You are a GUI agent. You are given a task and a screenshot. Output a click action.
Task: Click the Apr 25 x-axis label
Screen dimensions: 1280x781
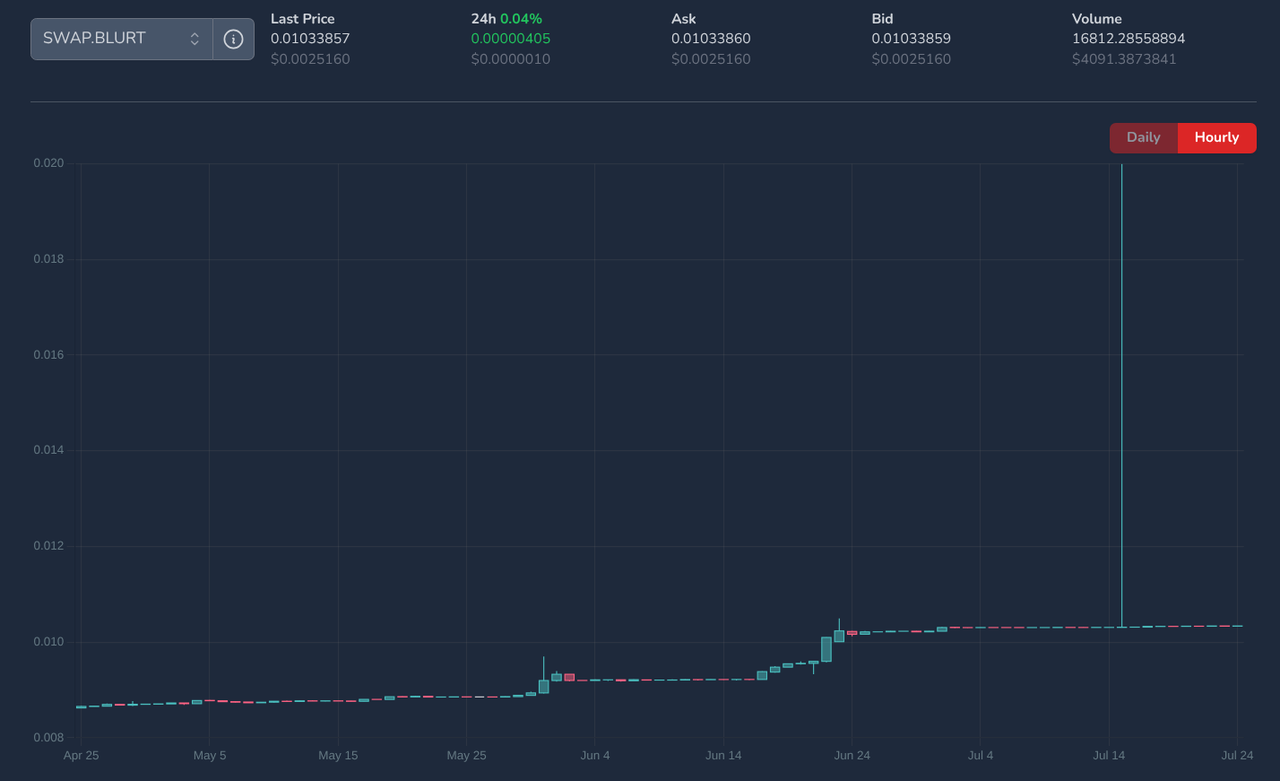81,755
